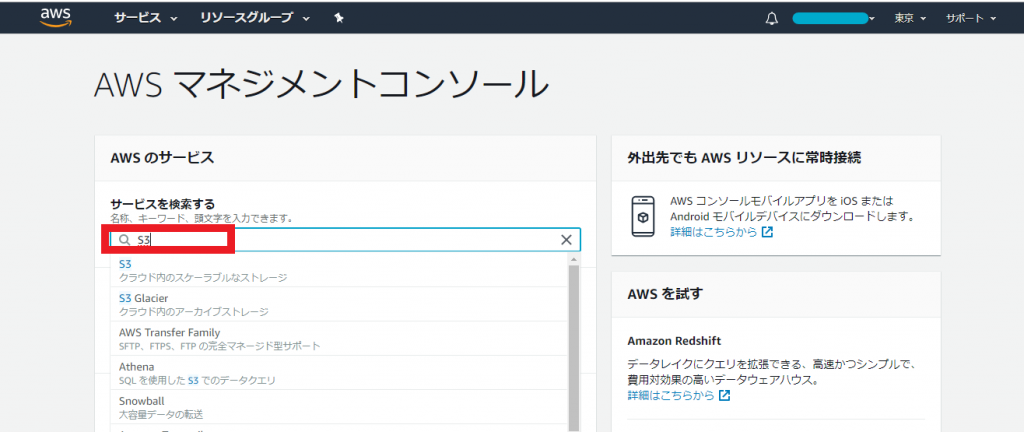Click the AWS のサービス heading
Viewport: 1024px width, 432px height.
point(162,157)
